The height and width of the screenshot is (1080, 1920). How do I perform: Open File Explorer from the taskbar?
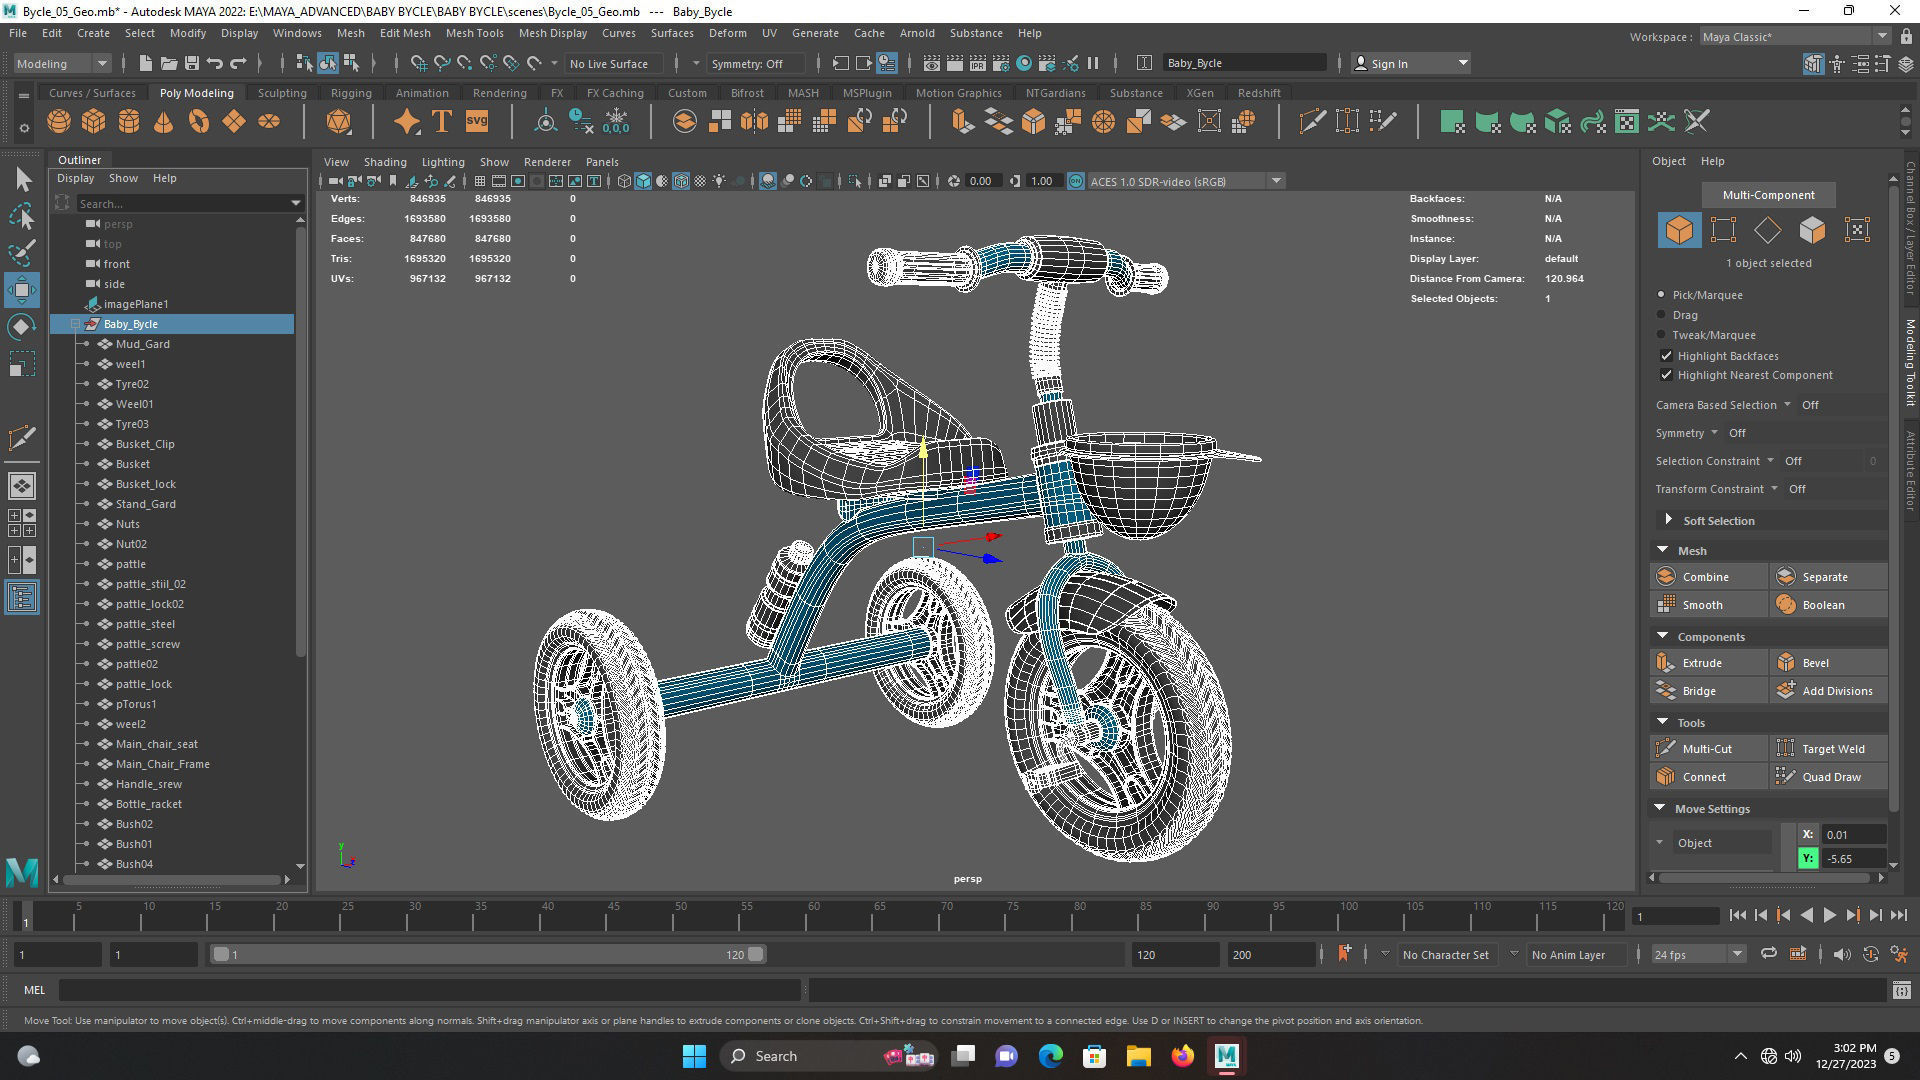tap(1139, 1056)
